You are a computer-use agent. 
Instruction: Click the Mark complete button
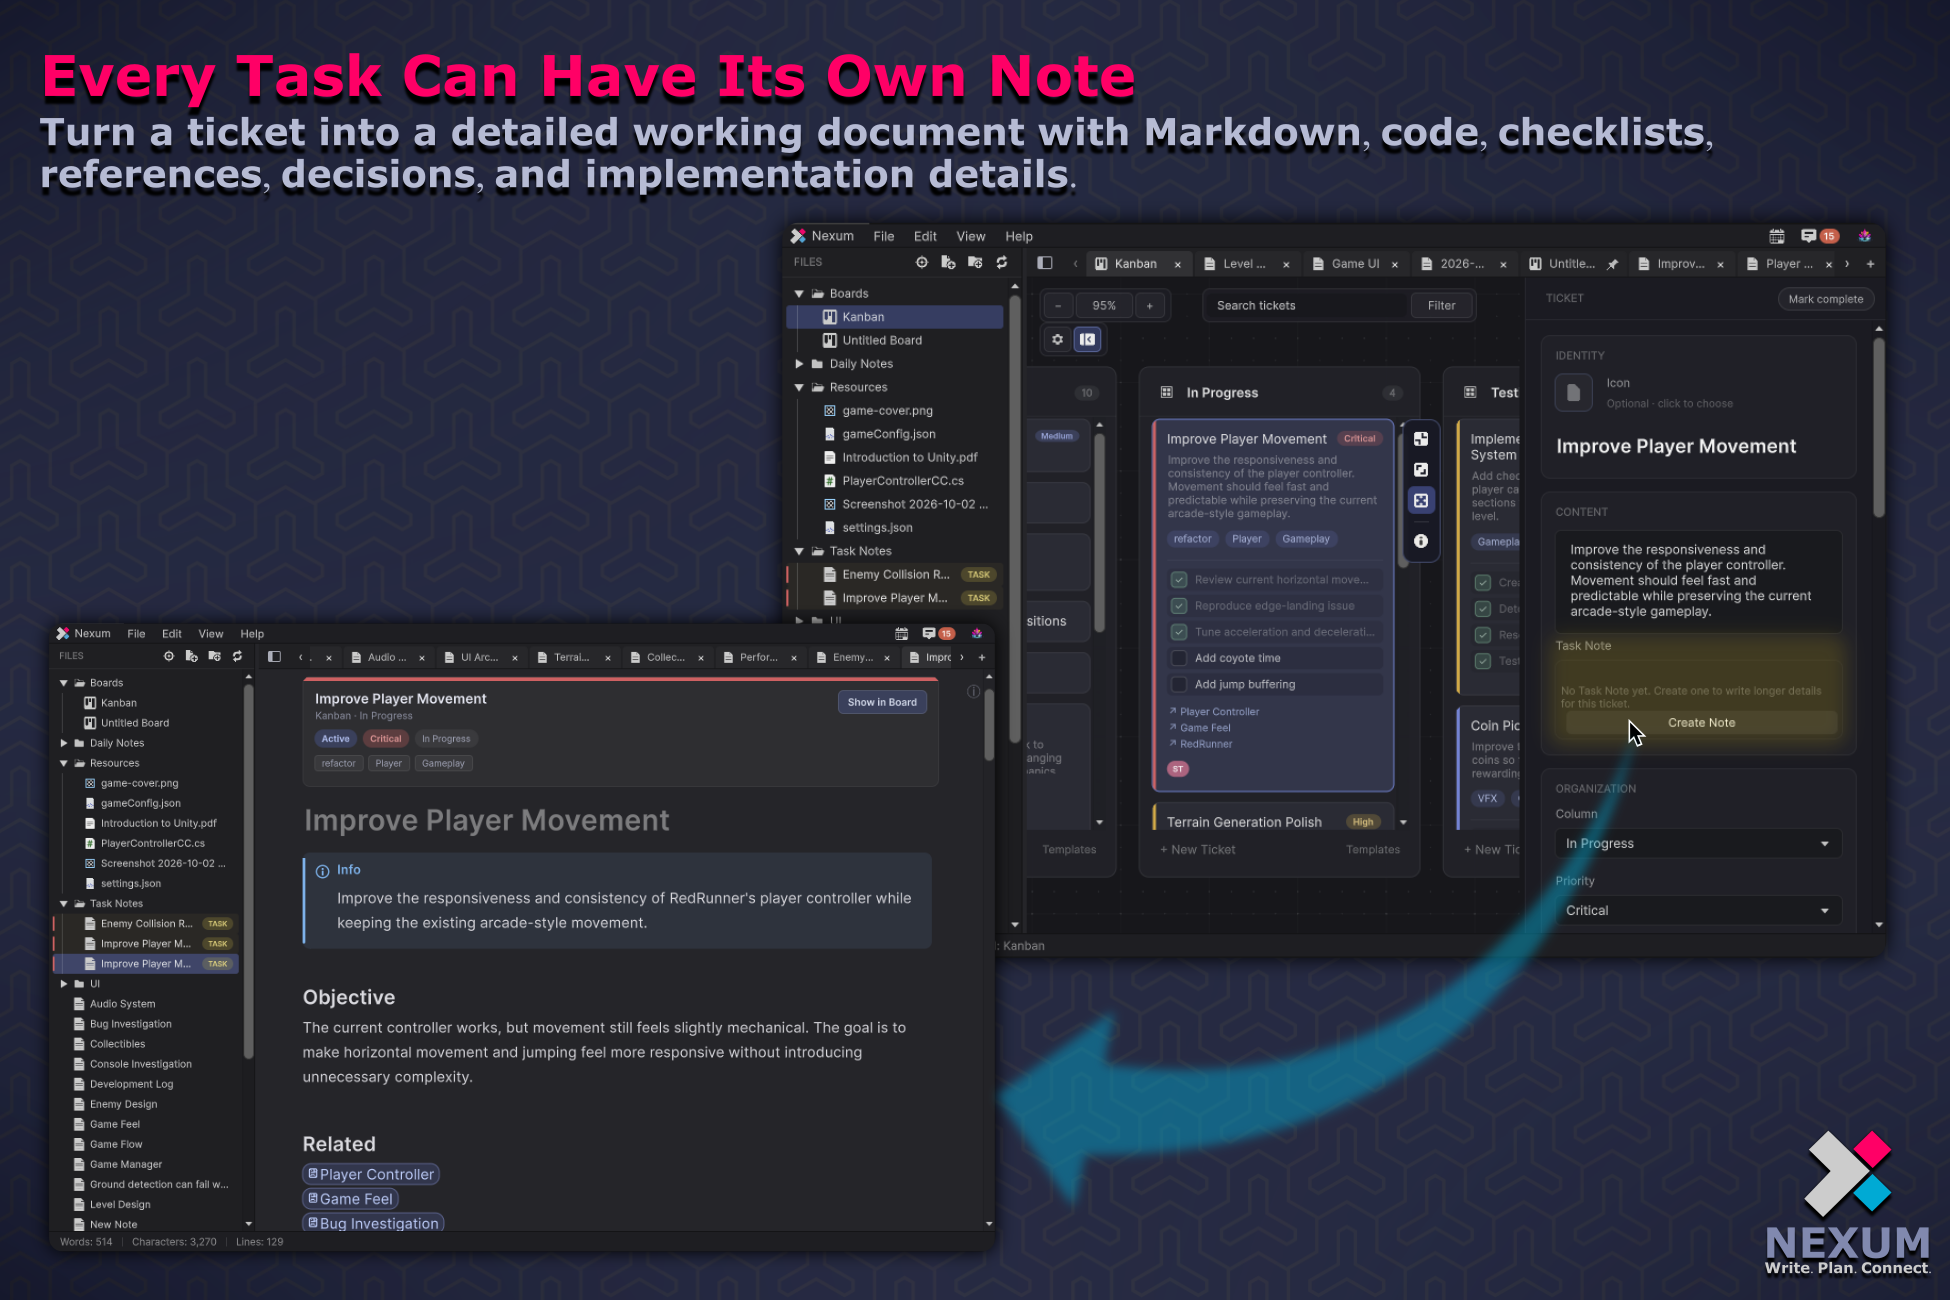pos(1825,299)
